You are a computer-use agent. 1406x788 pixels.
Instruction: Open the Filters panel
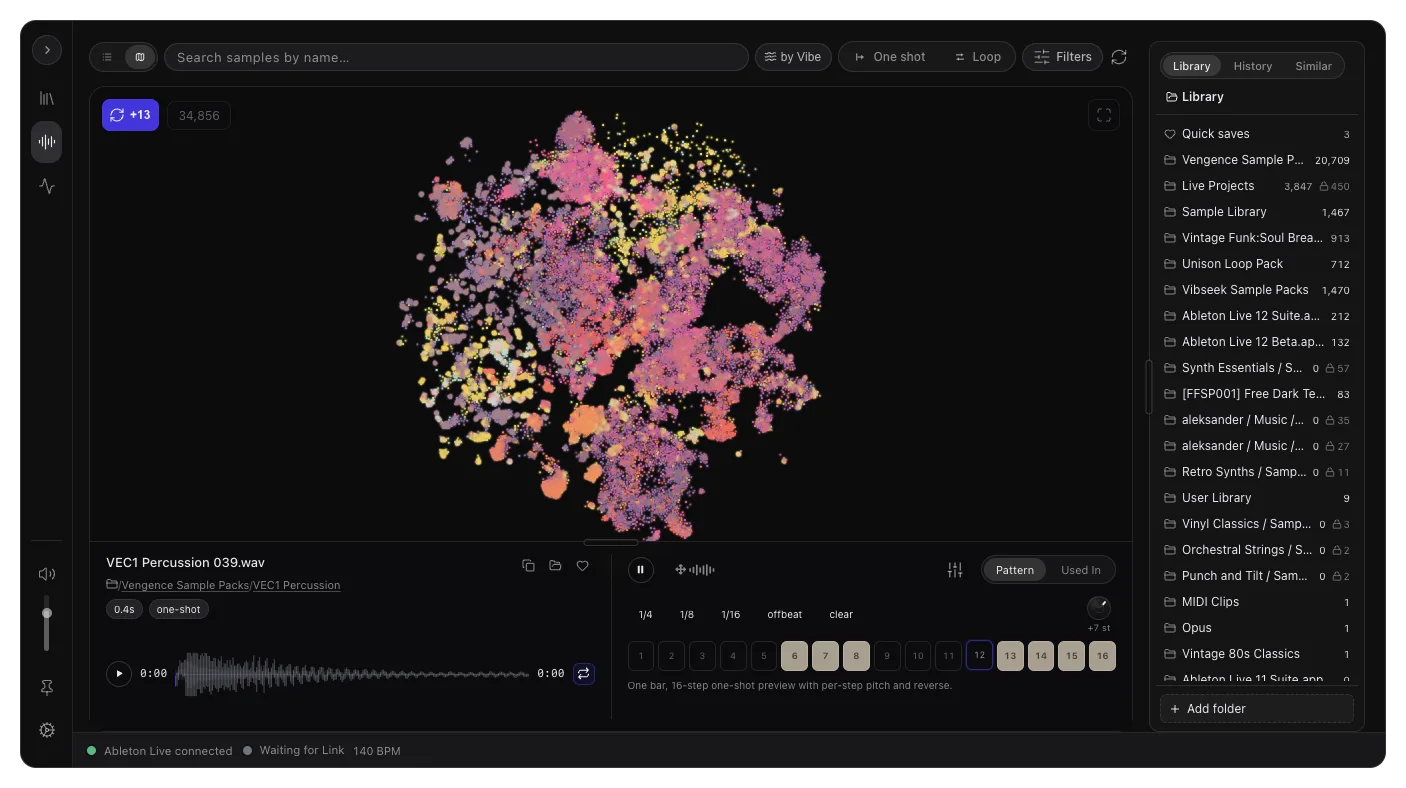[x=1062, y=57]
